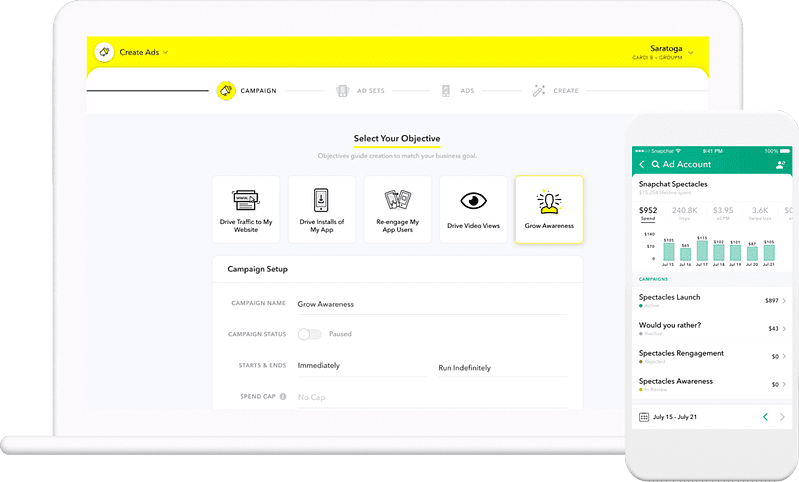Choose Drive Video Views objective

point(473,209)
